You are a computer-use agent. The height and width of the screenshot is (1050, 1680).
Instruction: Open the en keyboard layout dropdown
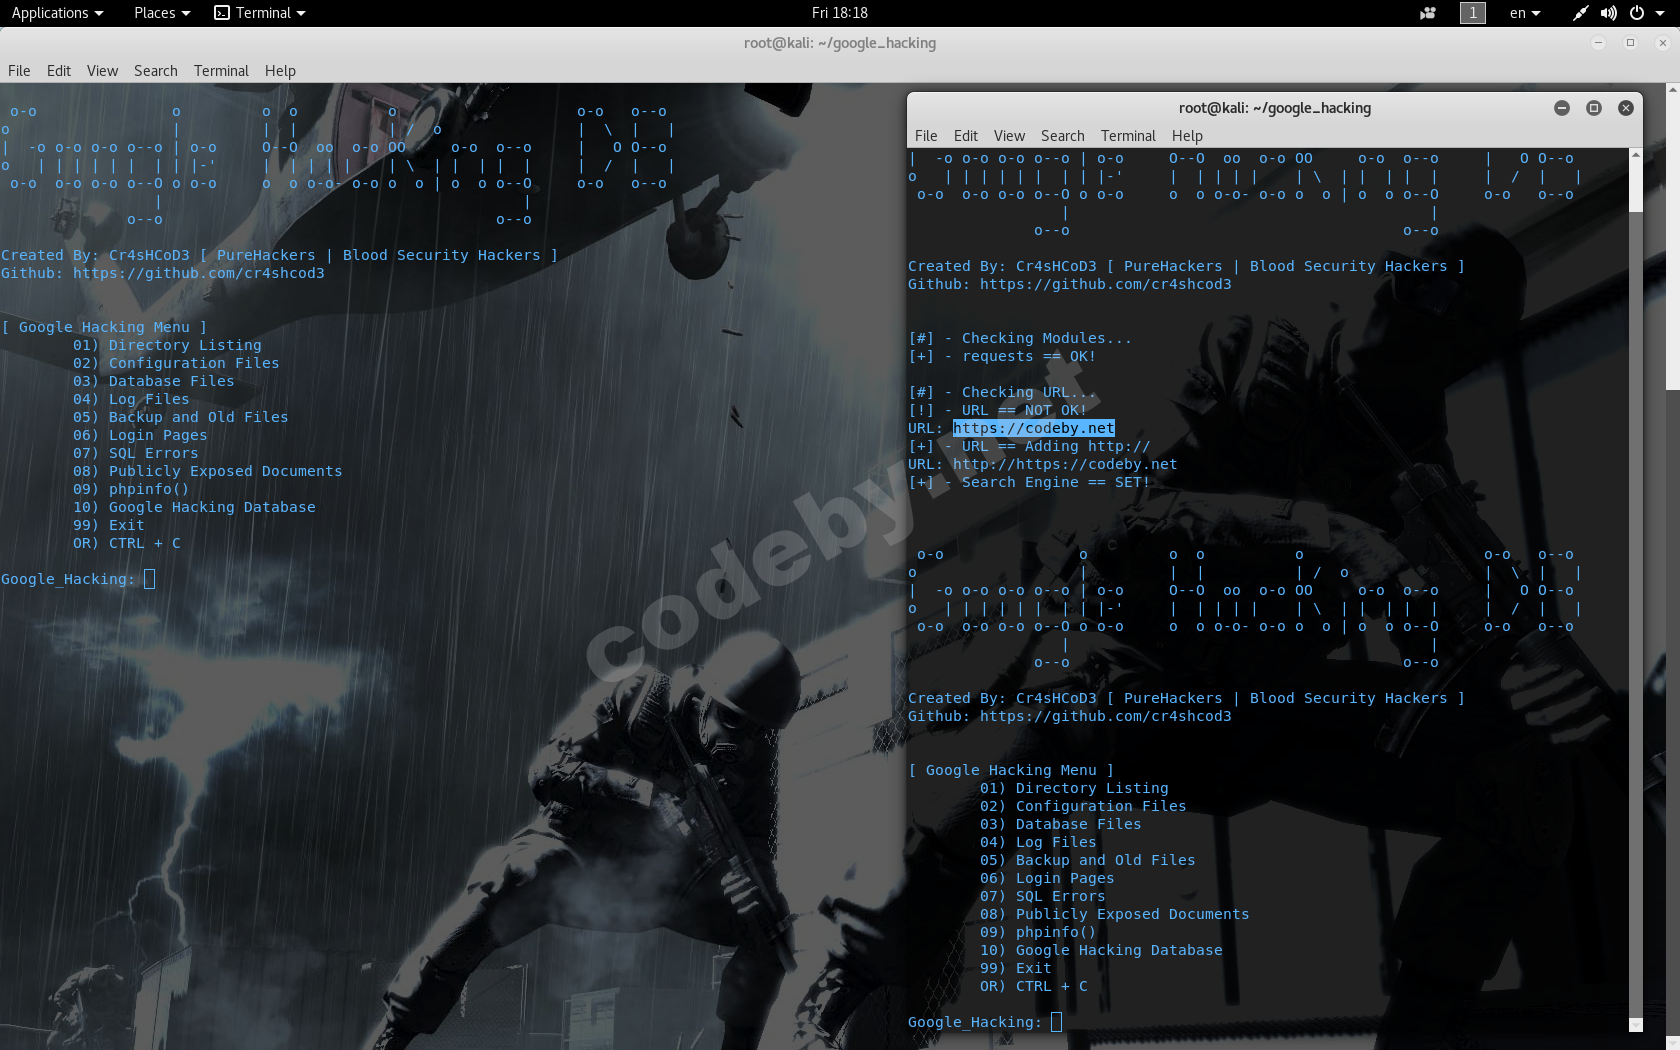coord(1524,13)
